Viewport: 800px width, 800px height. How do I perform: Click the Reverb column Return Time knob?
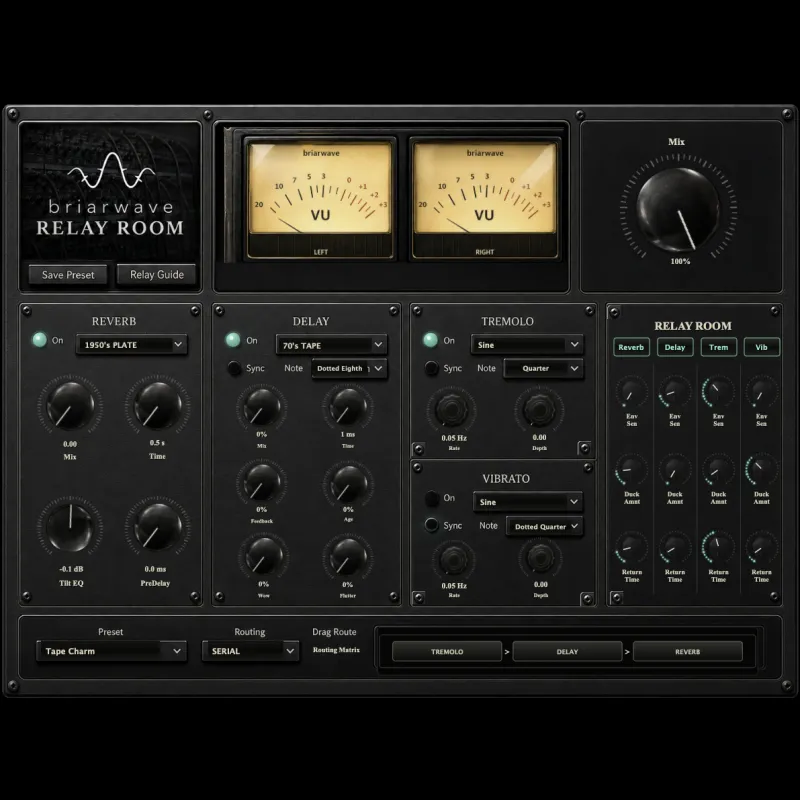click(x=632, y=548)
